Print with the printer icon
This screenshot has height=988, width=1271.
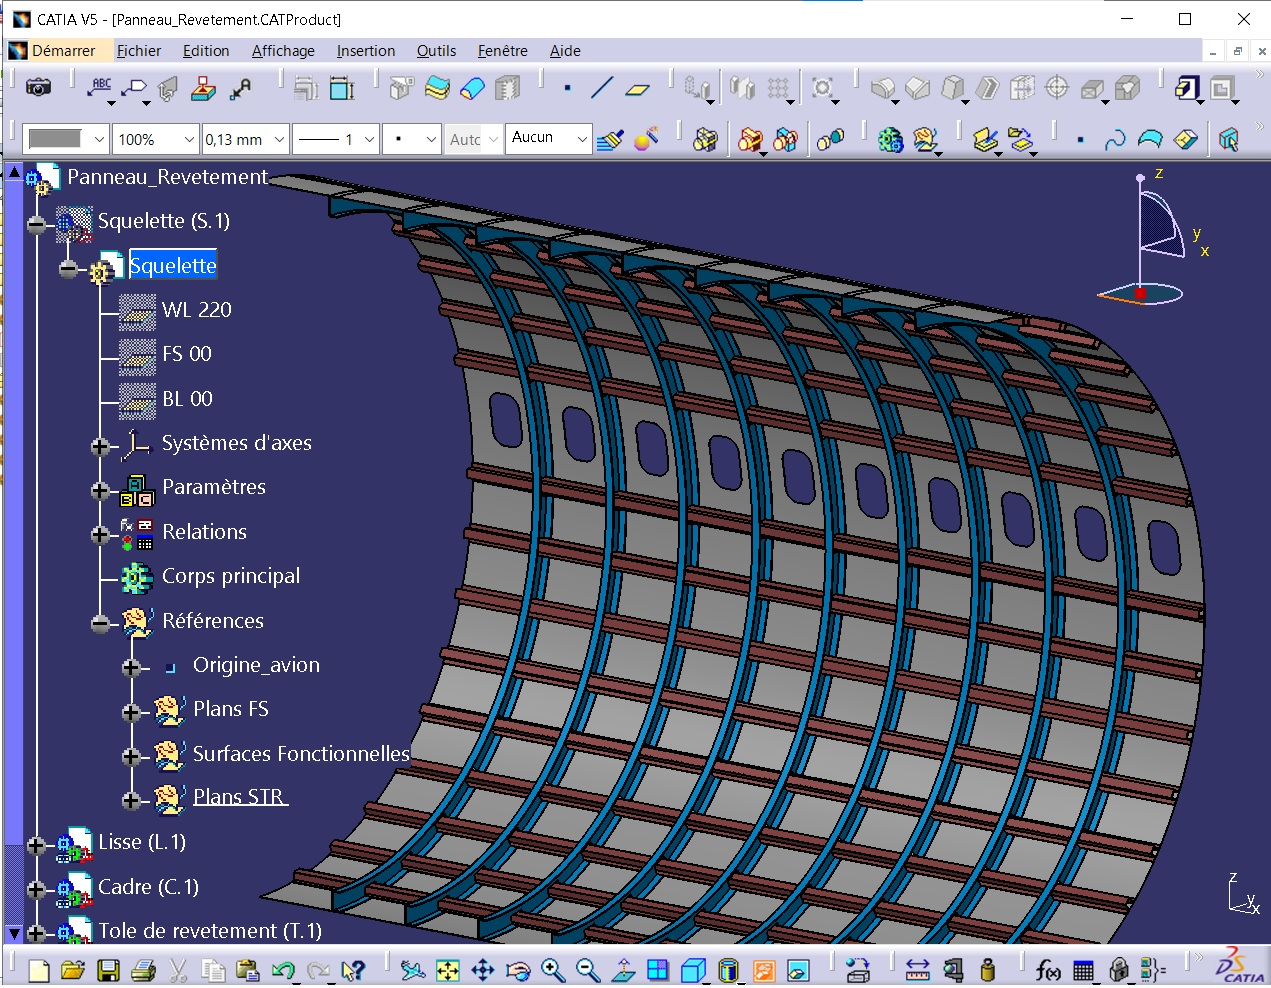point(143,969)
